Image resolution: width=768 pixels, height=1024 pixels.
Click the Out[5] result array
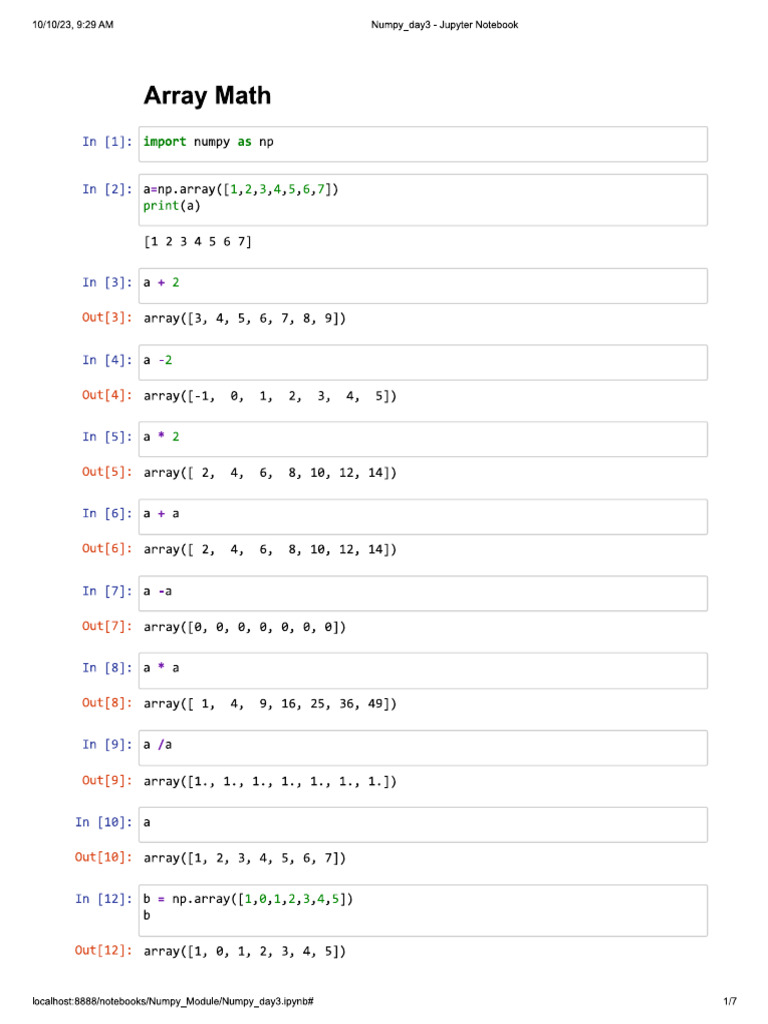click(x=270, y=473)
